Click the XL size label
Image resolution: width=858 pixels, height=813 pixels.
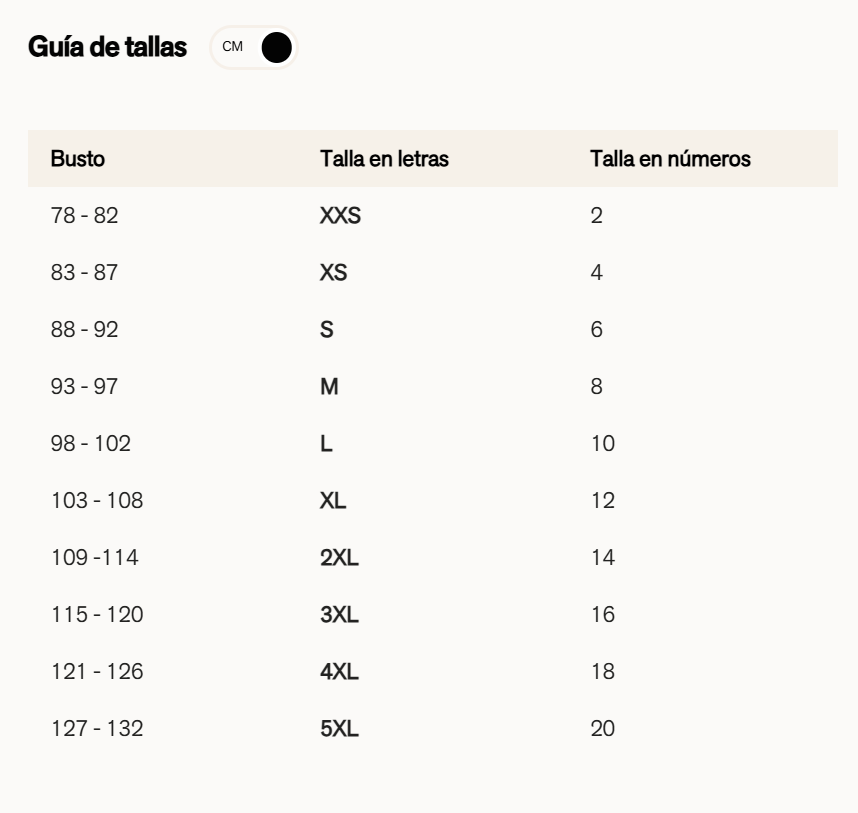coord(333,500)
